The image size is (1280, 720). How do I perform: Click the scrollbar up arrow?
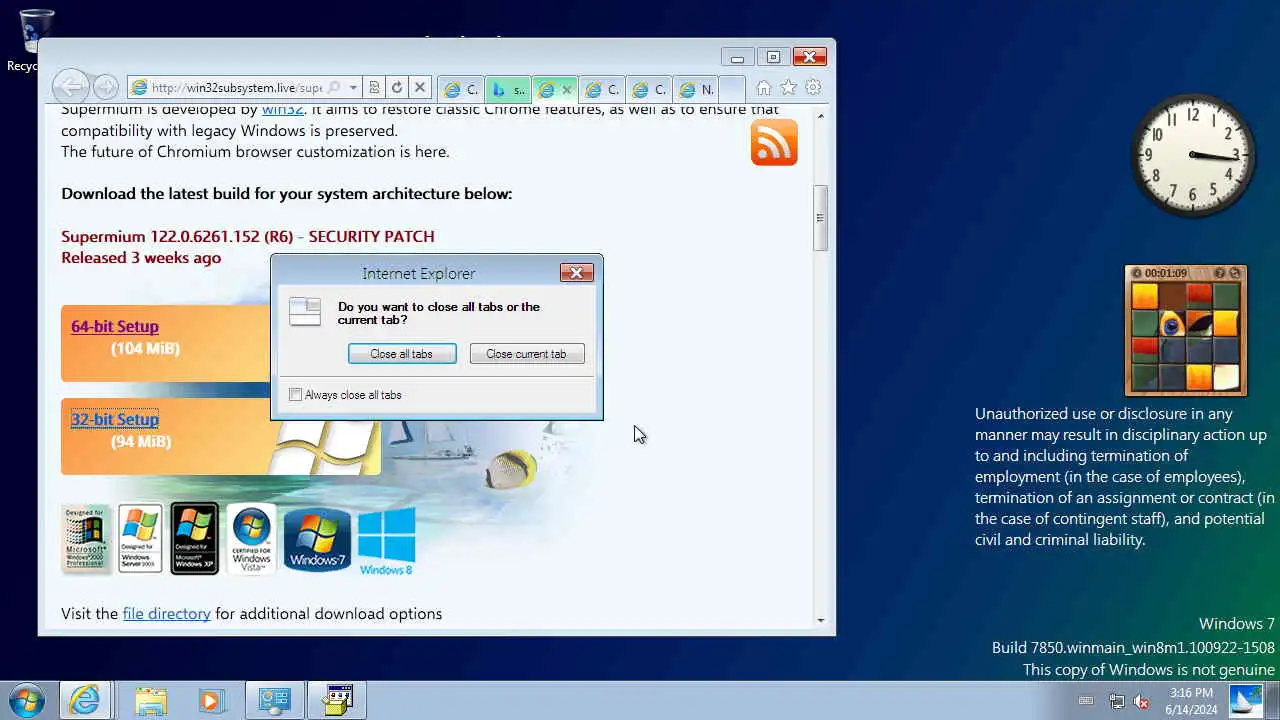pos(821,116)
